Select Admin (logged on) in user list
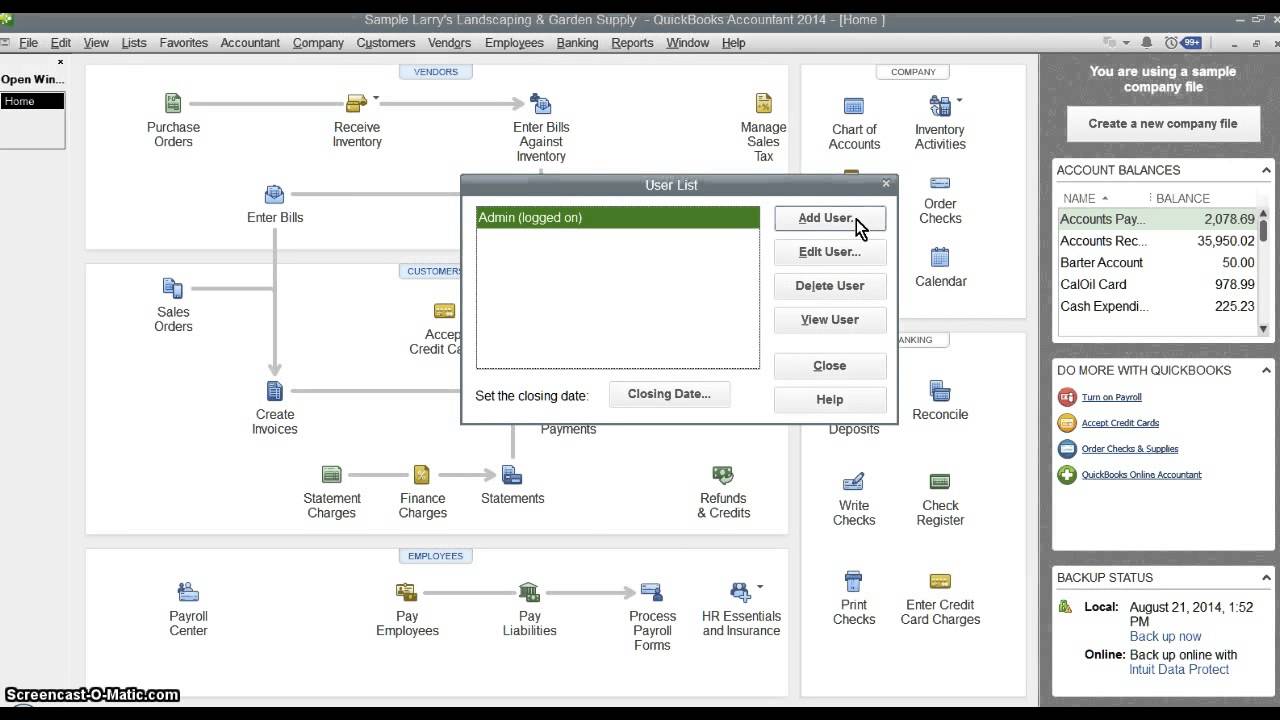Image resolution: width=1280 pixels, height=720 pixels. 618,217
